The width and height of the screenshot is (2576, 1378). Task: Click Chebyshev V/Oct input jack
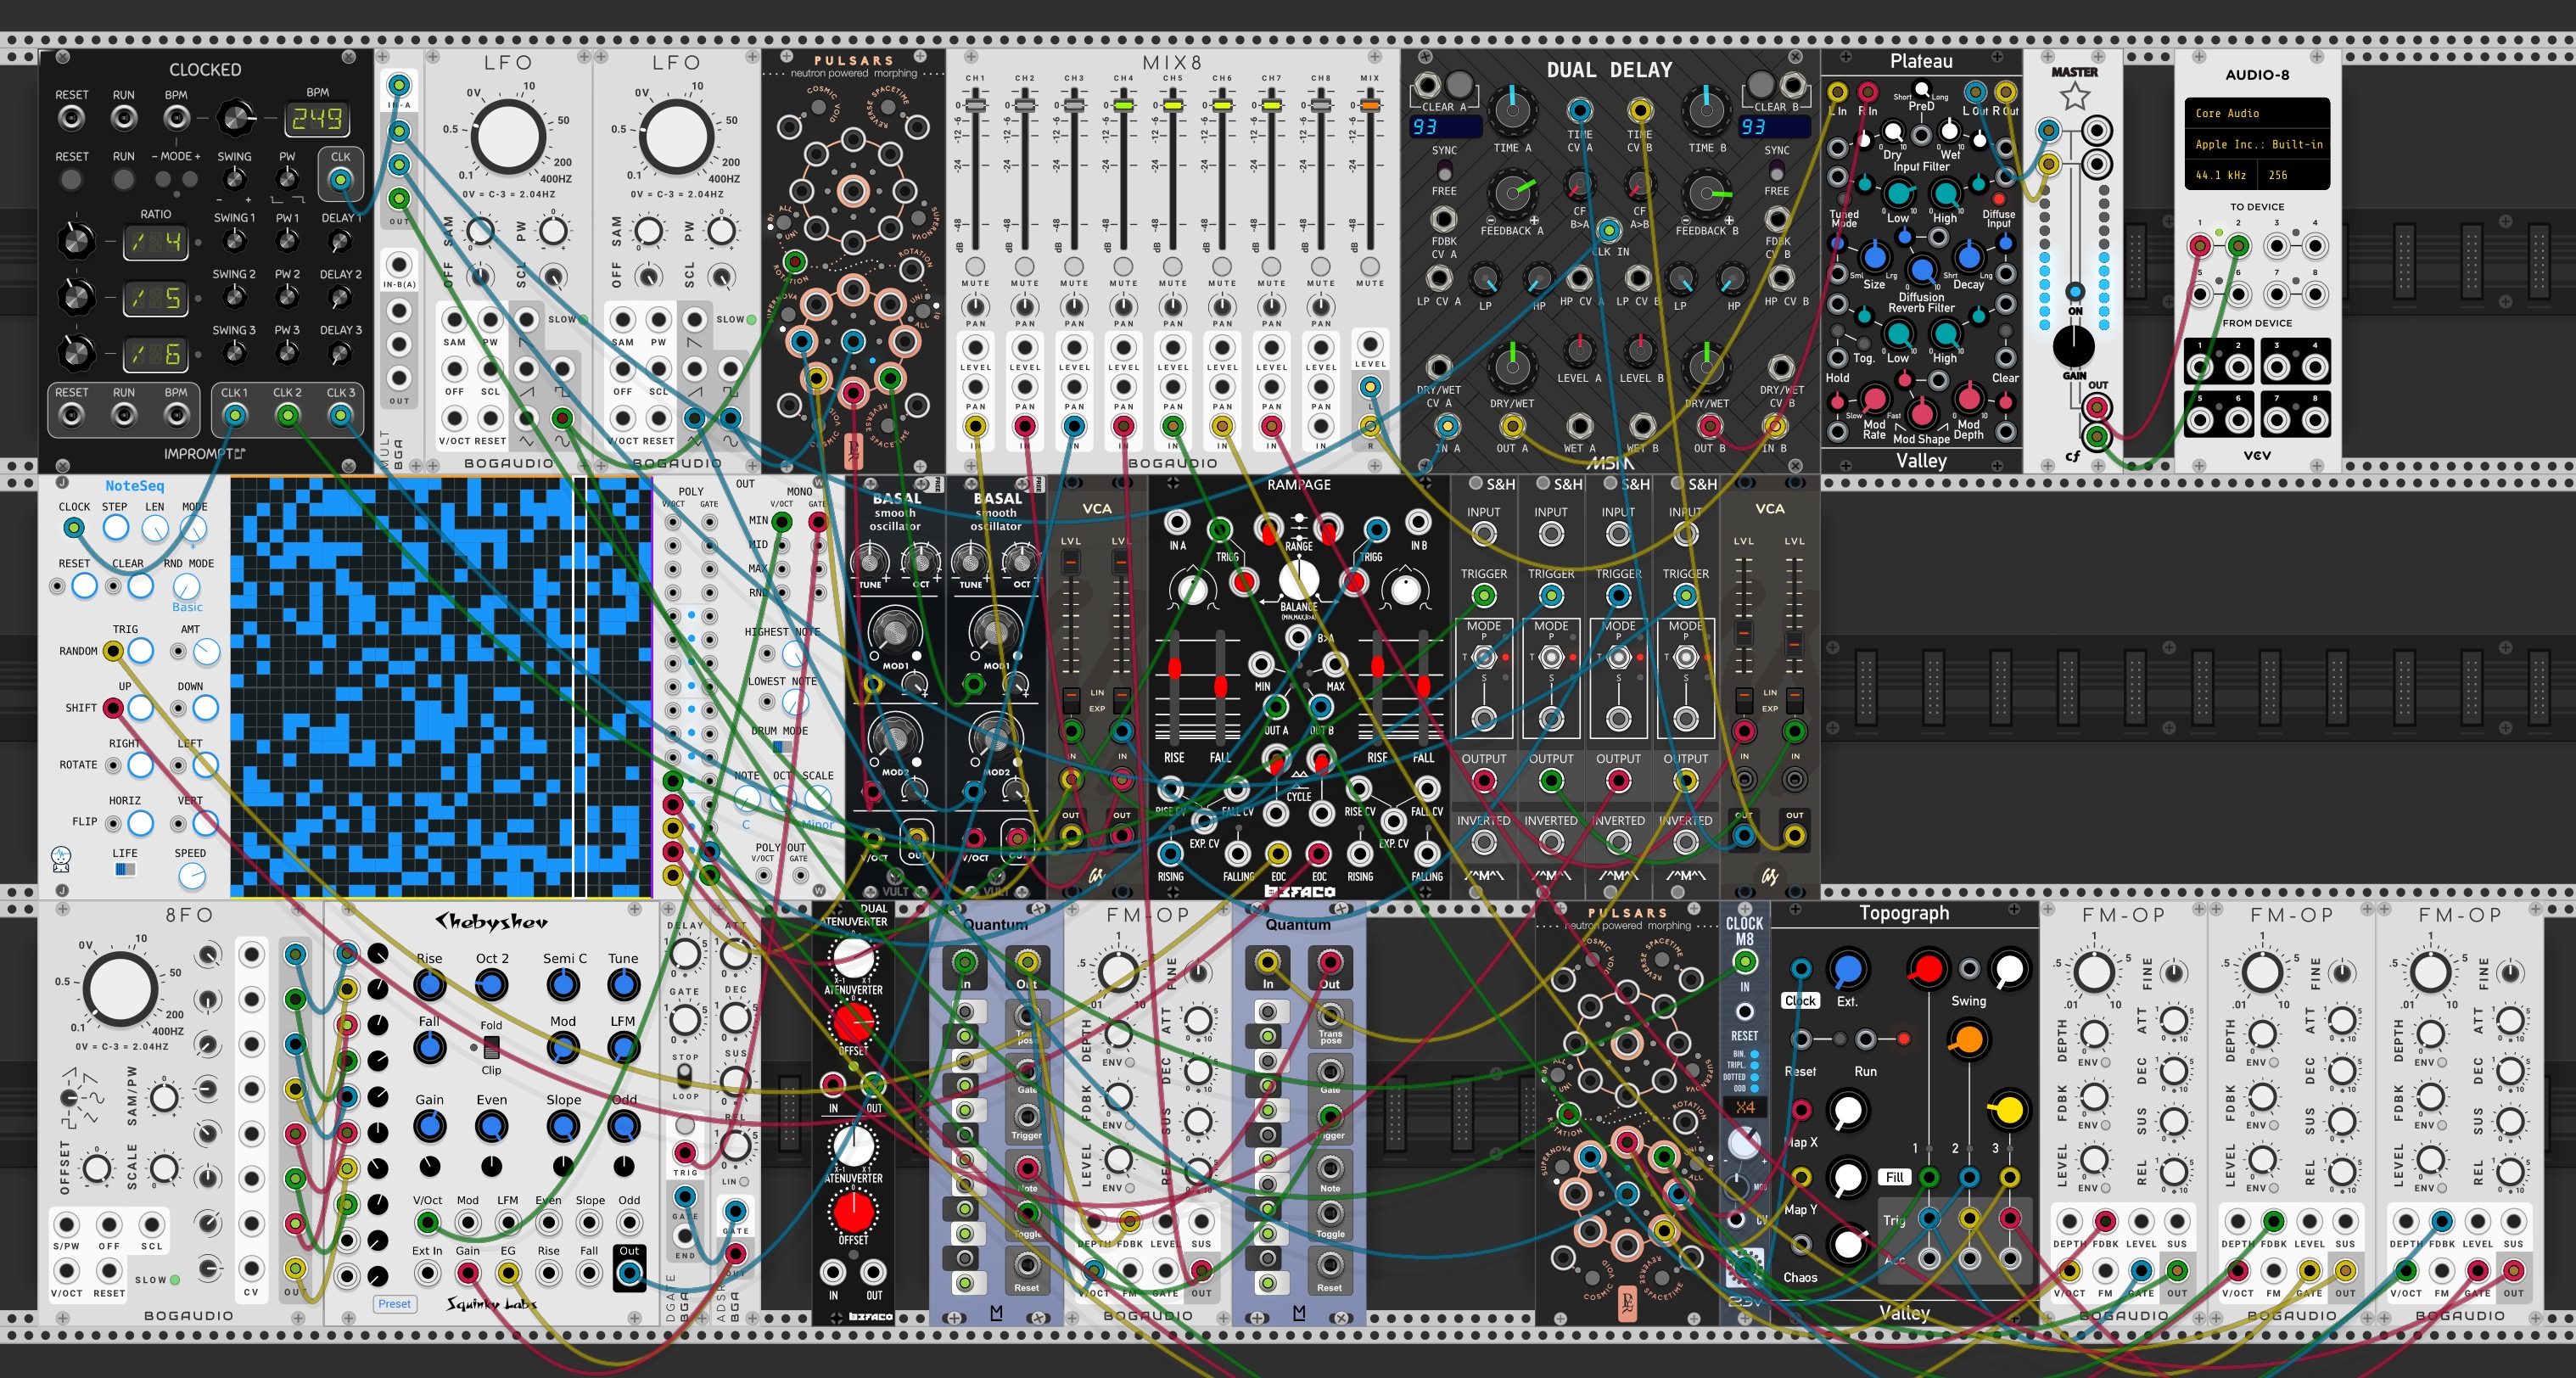tap(427, 1222)
